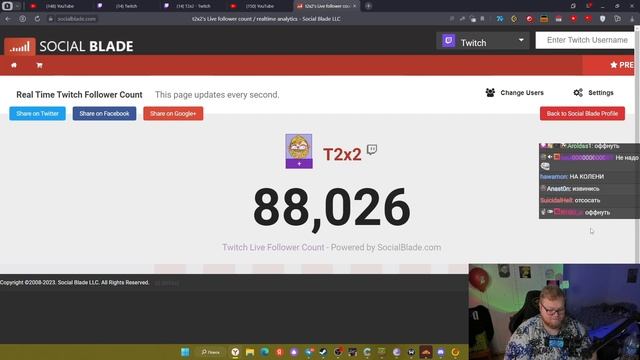640x360 pixels.
Task: Open Yandex Browser from taskbar
Action: pyautogui.click(x=235, y=352)
